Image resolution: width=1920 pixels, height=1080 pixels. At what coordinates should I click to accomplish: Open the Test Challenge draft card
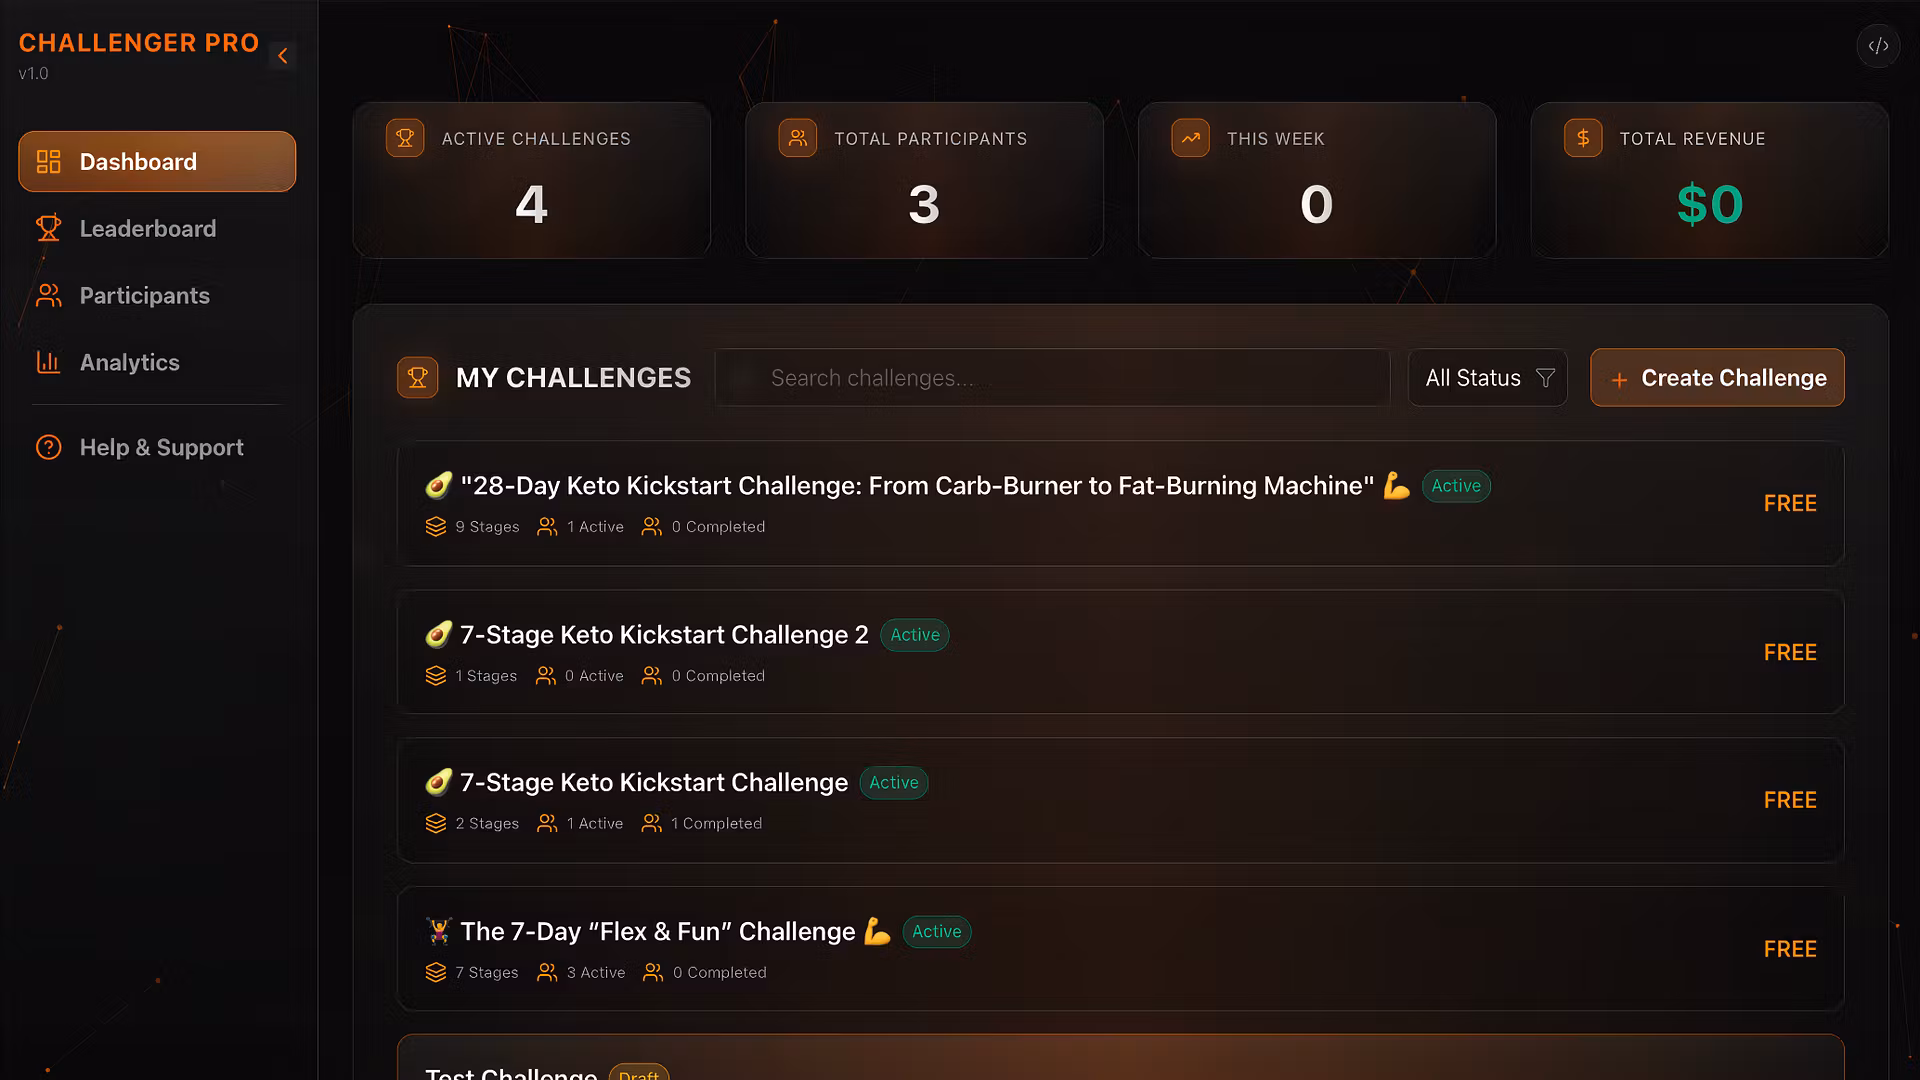pos(1120,1058)
